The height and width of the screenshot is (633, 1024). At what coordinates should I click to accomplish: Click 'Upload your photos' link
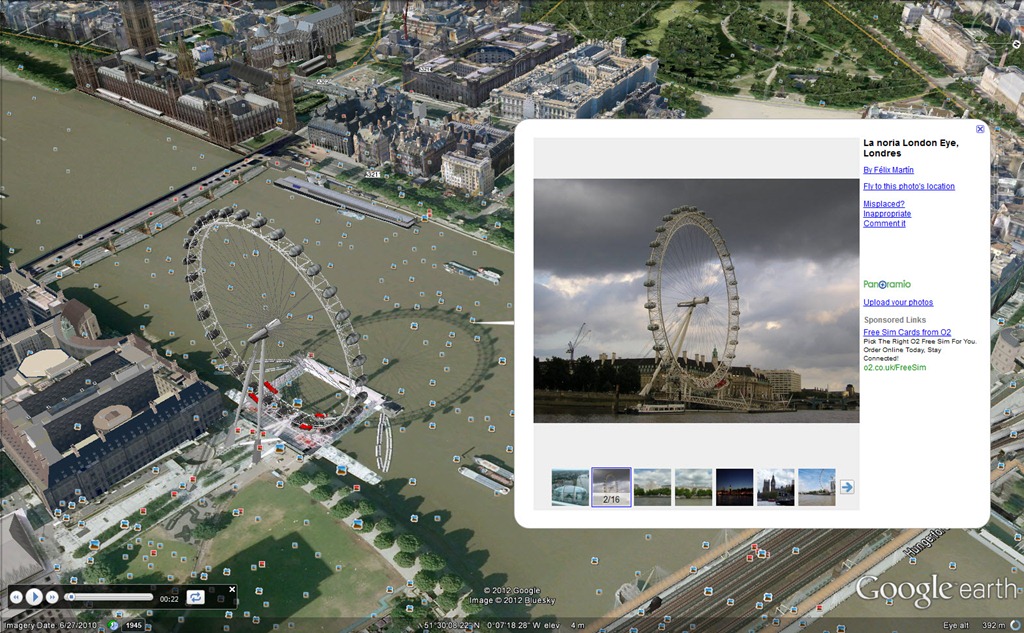[x=898, y=302]
